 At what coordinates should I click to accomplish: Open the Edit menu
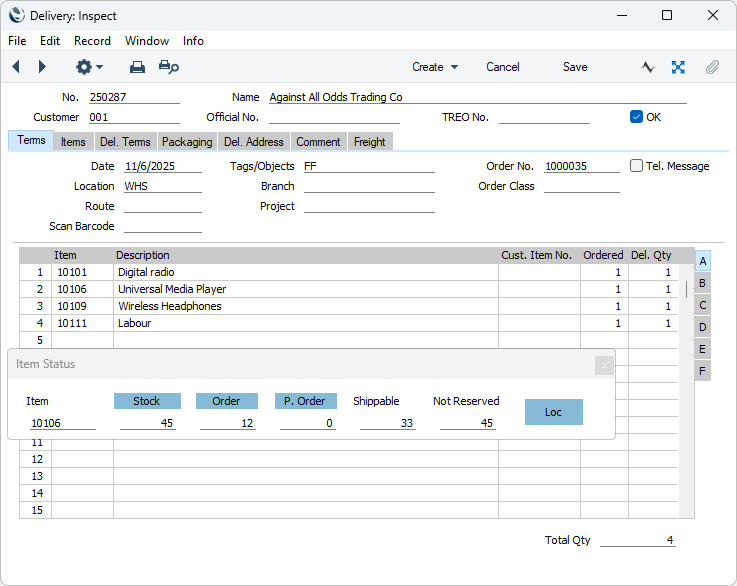point(50,41)
